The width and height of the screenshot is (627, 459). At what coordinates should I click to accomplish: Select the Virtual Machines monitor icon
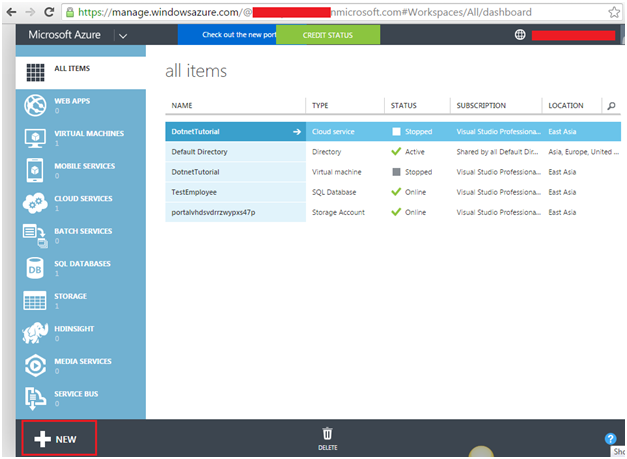point(35,138)
